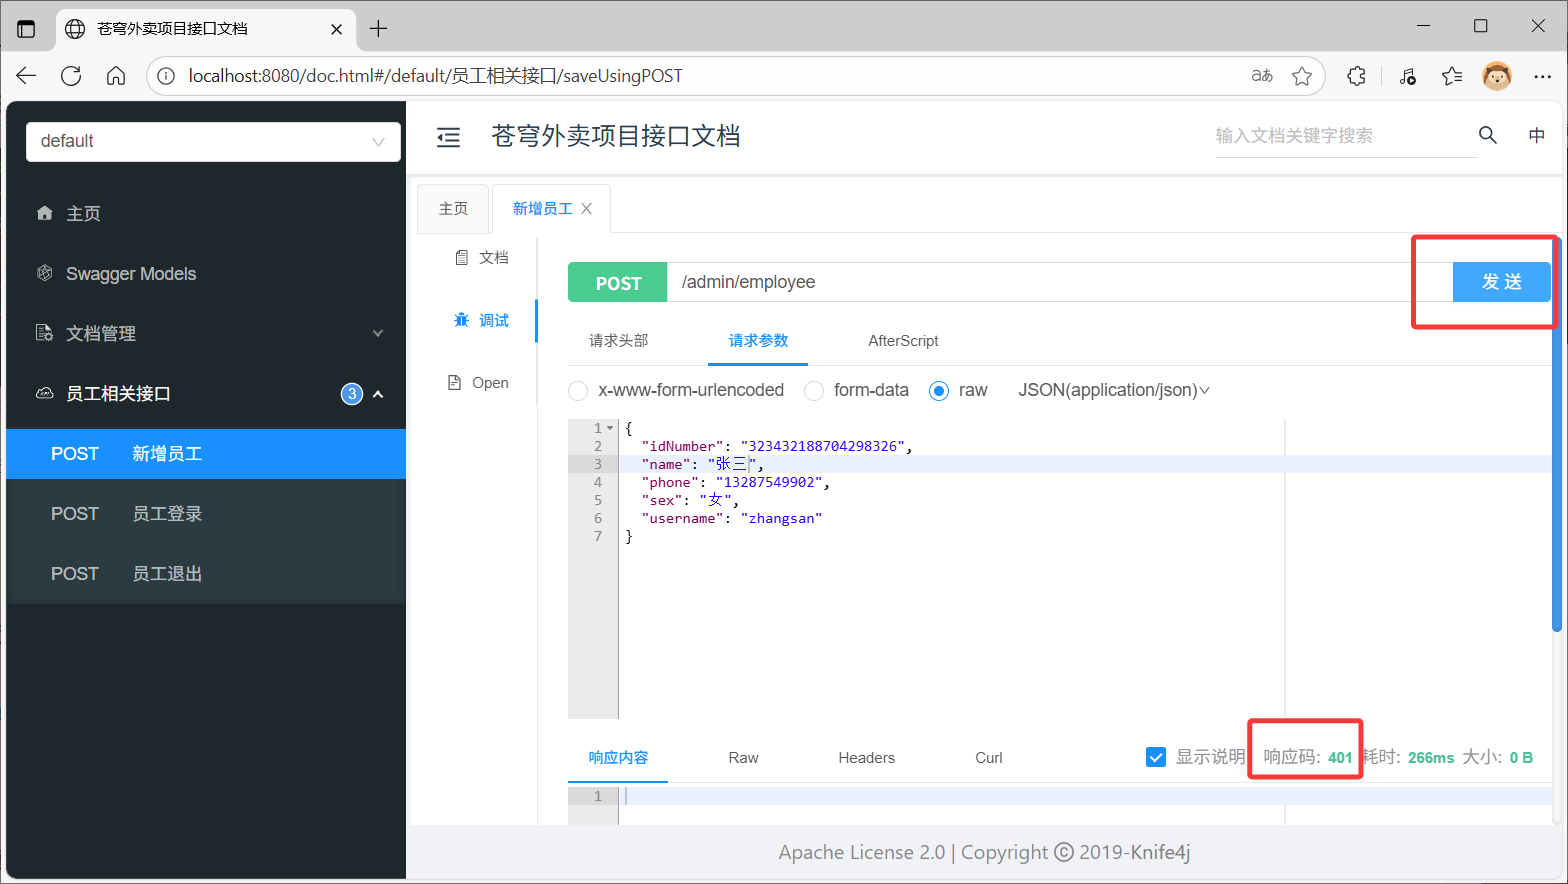Click the browser music/media icon
1568x884 pixels.
coord(1407,76)
